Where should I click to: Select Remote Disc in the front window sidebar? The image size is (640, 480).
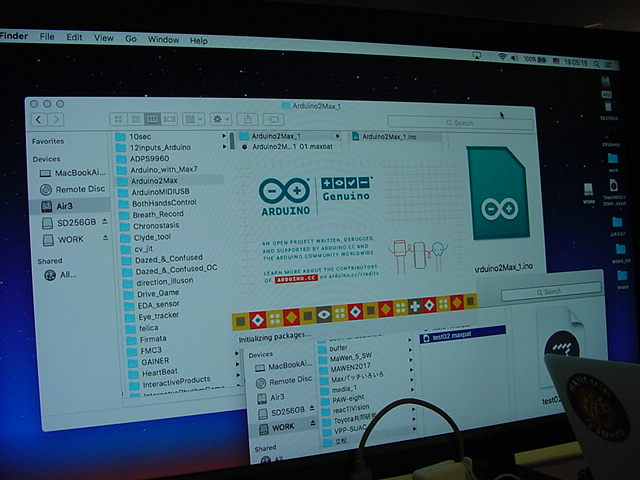click(x=72, y=189)
